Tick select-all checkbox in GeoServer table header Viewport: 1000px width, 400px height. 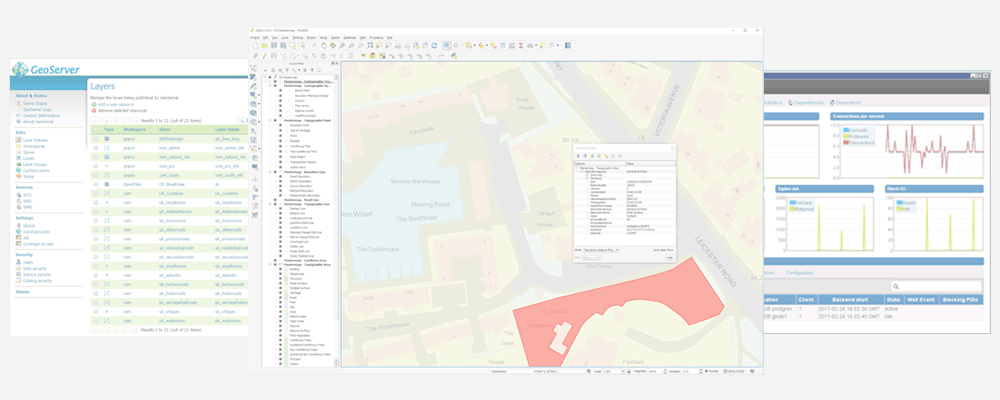(x=96, y=130)
